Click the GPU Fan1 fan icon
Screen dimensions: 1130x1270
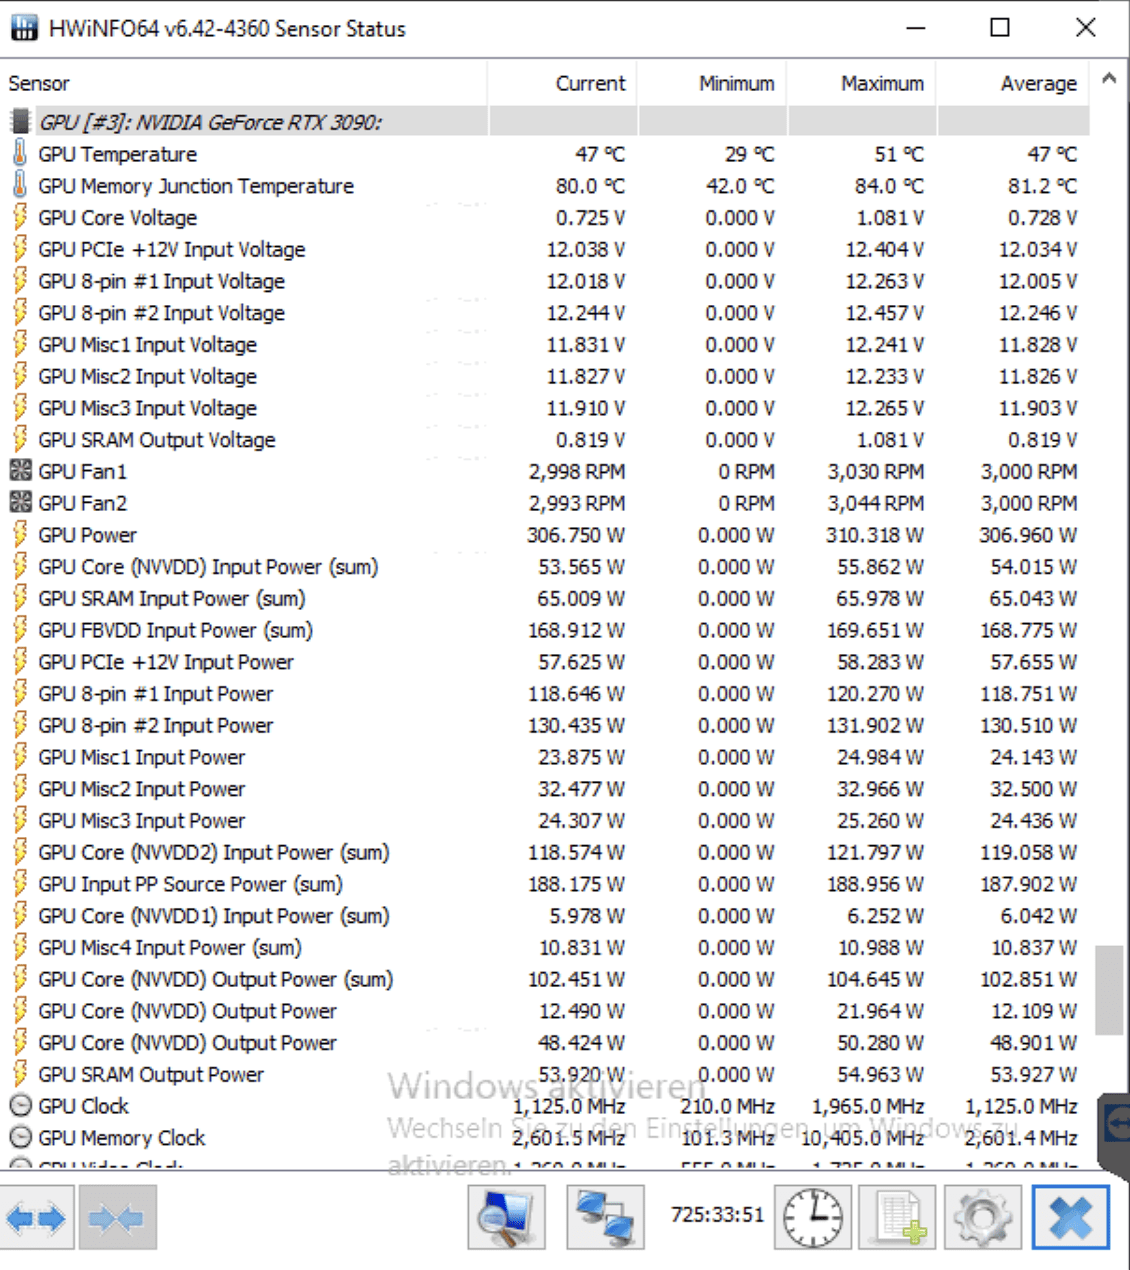20,471
